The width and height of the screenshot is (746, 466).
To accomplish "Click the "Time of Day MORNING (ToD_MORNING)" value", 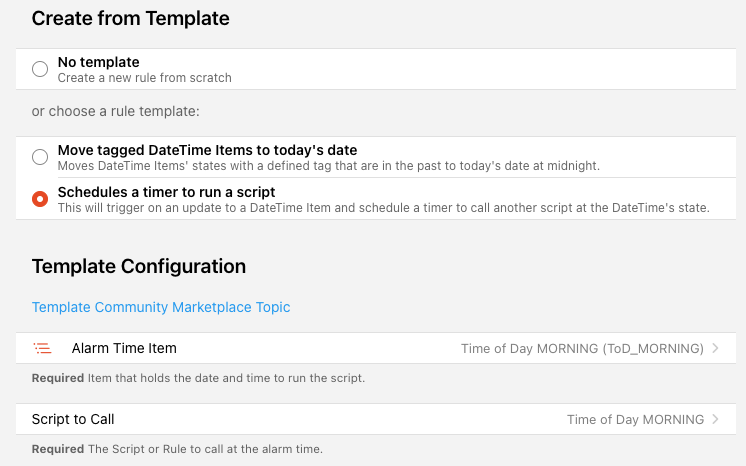I will [581, 349].
